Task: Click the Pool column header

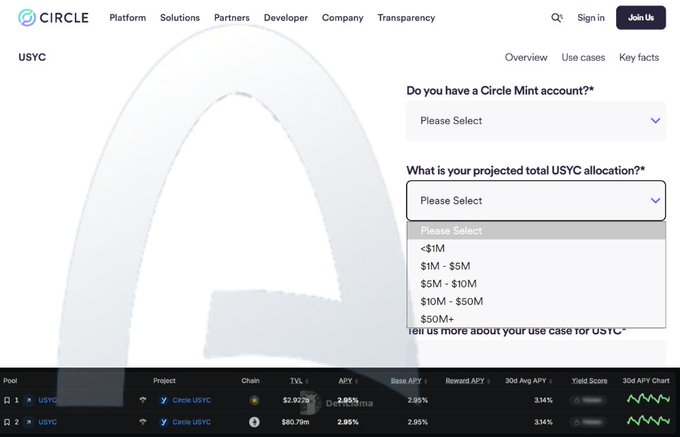Action: coord(10,381)
